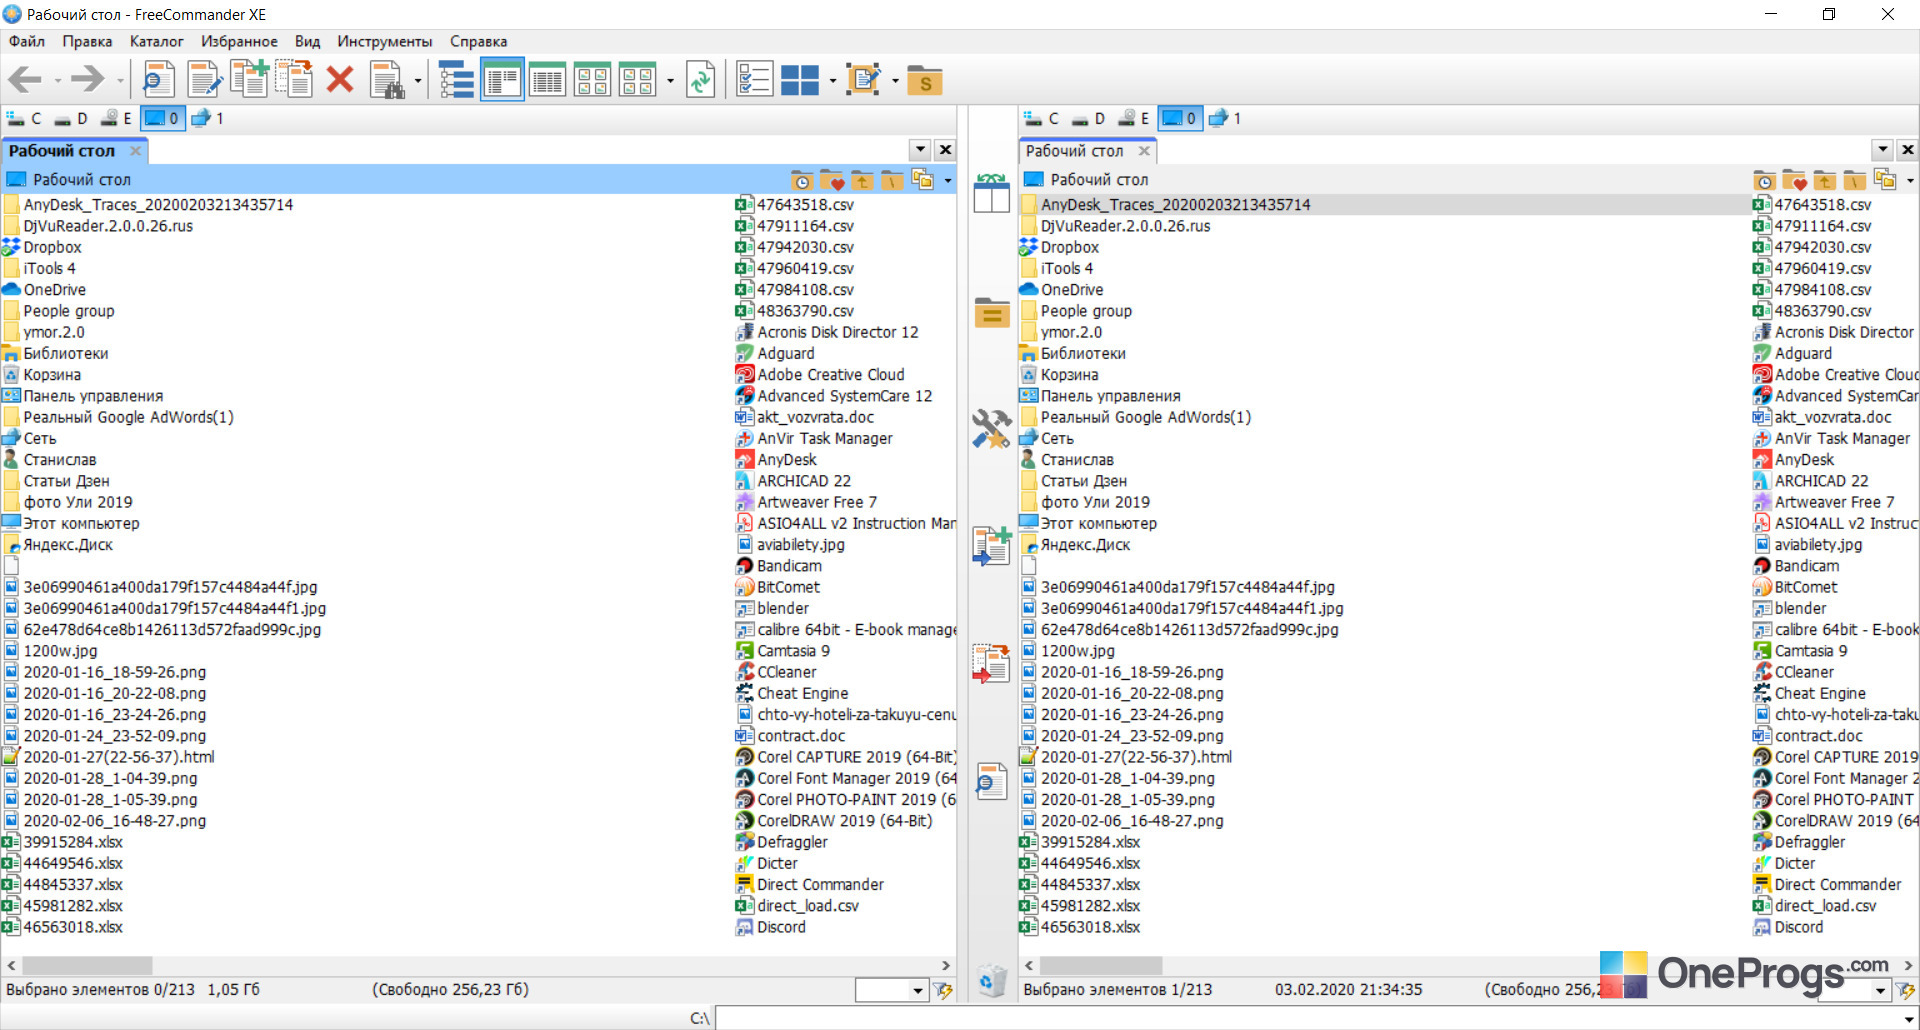Open the Каталог menu
The image size is (1920, 1030).
[x=157, y=41]
